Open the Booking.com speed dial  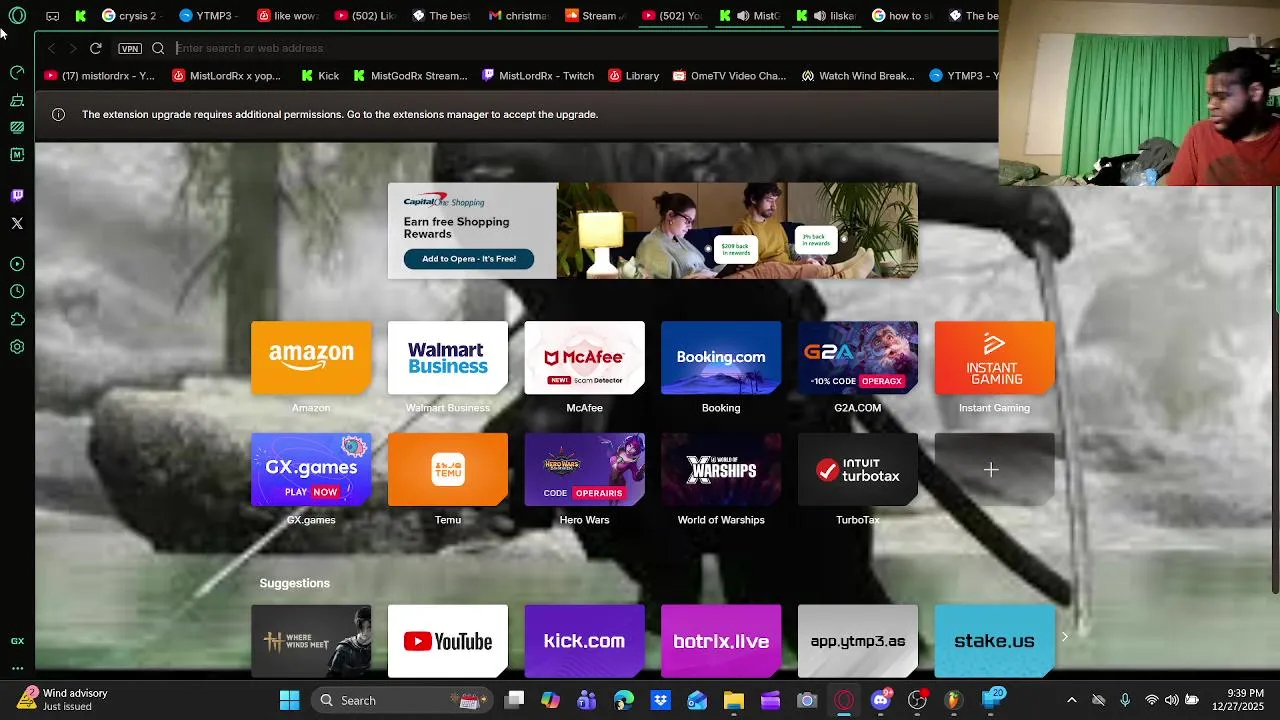(721, 357)
